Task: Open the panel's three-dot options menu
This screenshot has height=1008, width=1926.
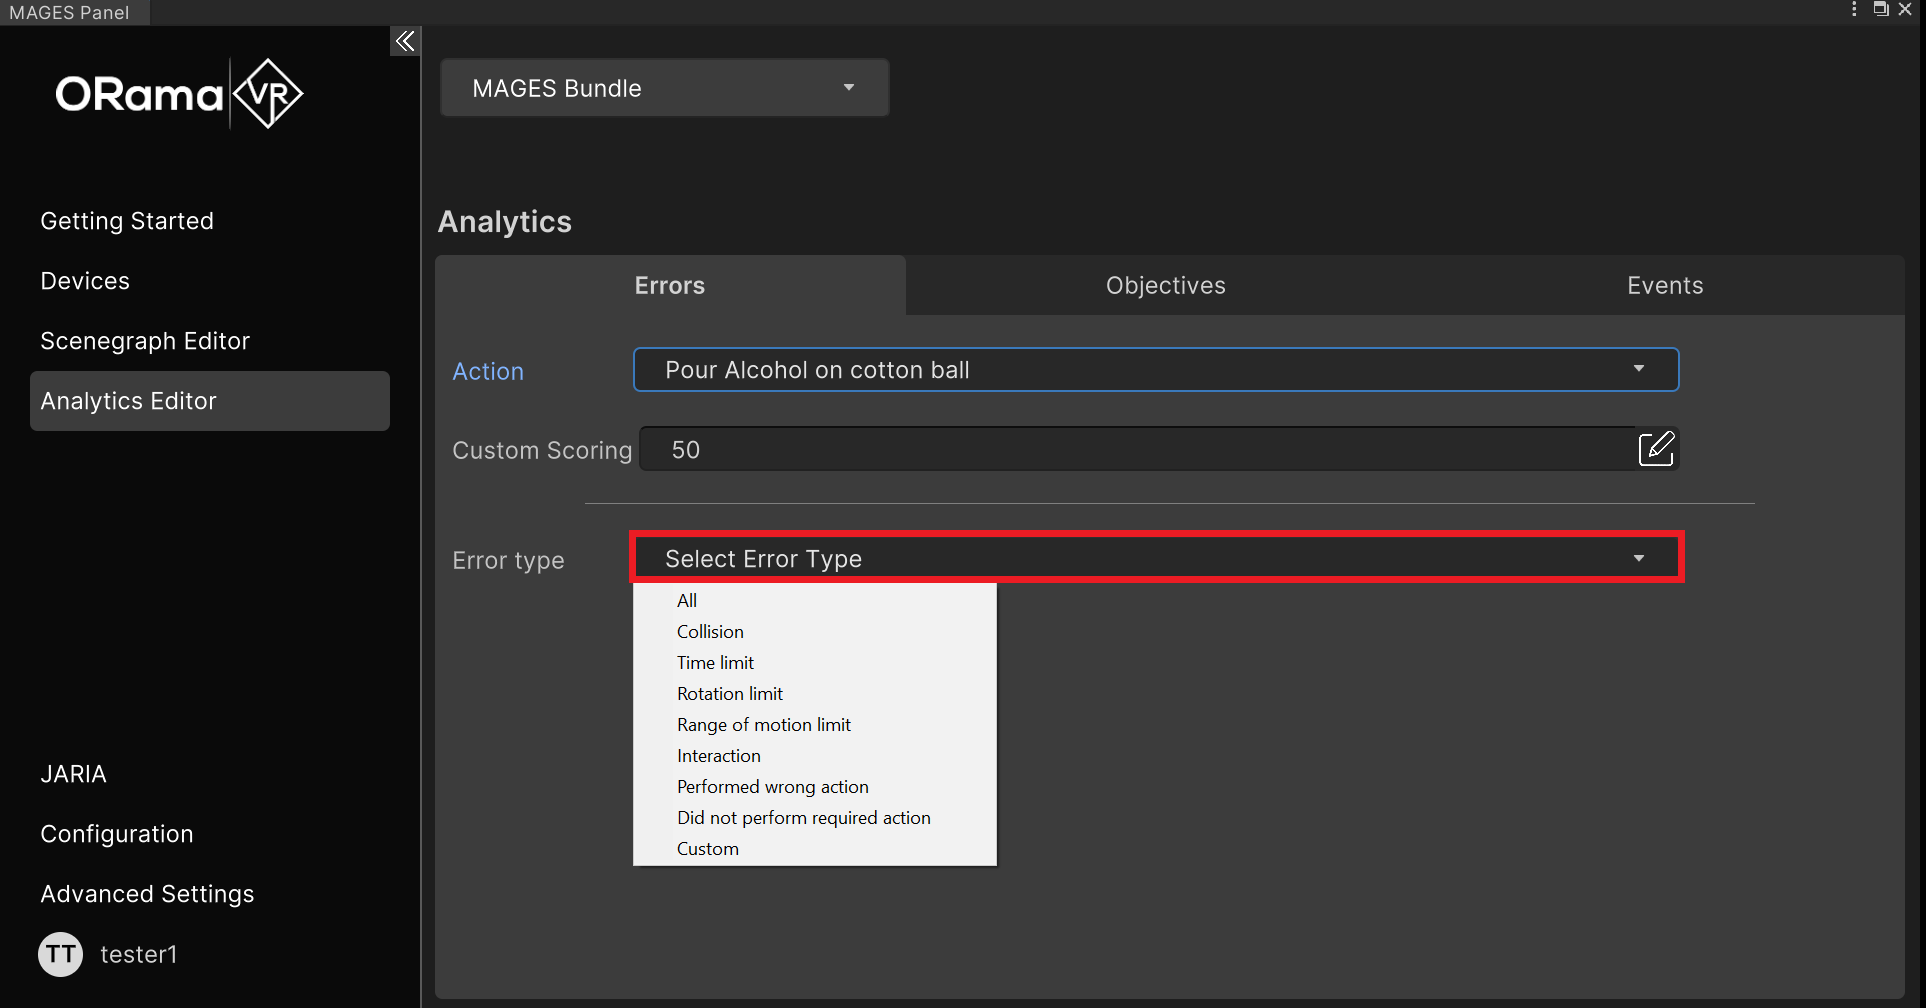Action: 1854,10
